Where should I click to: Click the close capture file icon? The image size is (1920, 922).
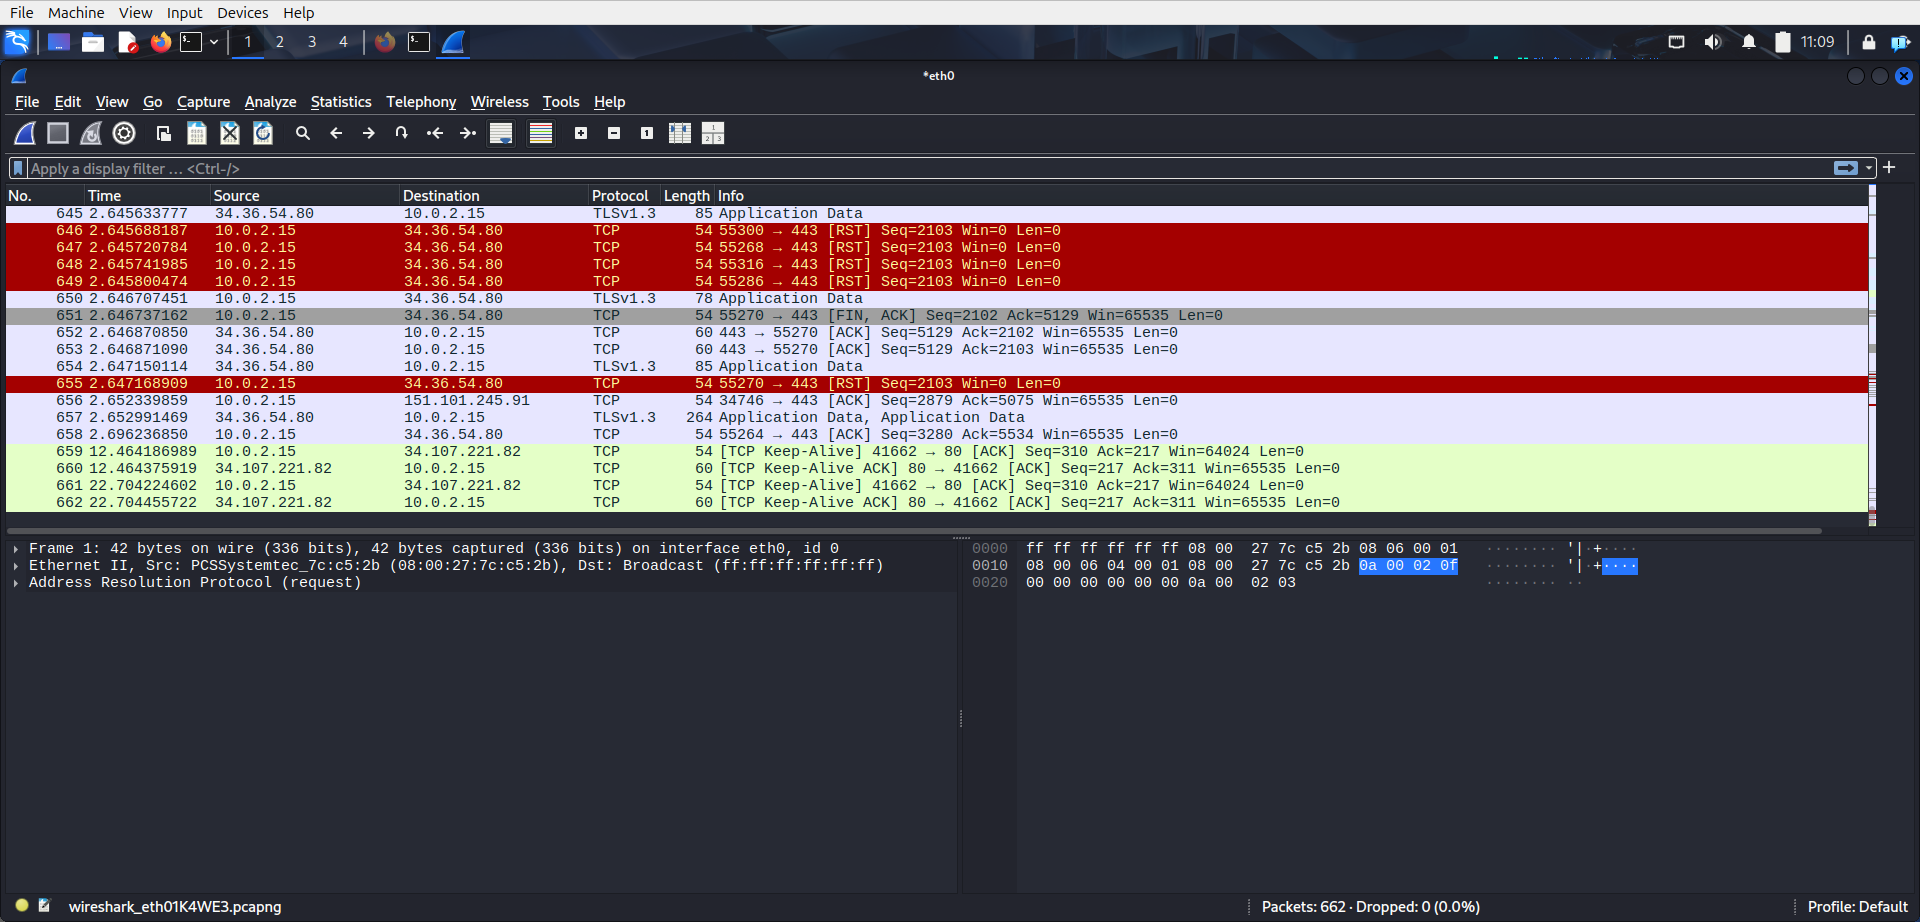(230, 133)
